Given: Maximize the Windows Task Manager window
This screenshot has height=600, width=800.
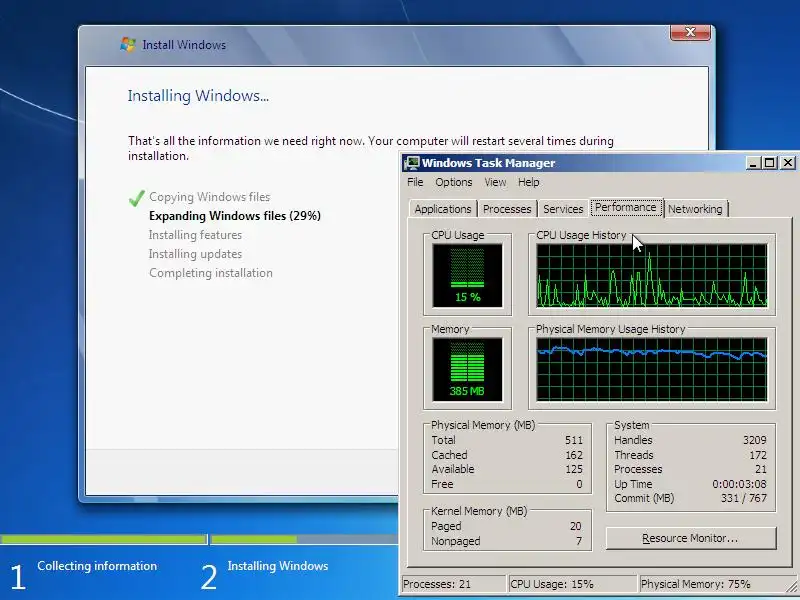Looking at the screenshot, I should tap(769, 163).
